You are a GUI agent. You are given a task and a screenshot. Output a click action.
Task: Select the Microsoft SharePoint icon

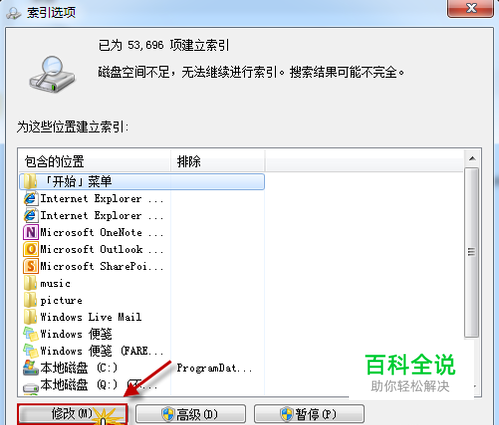[30, 266]
